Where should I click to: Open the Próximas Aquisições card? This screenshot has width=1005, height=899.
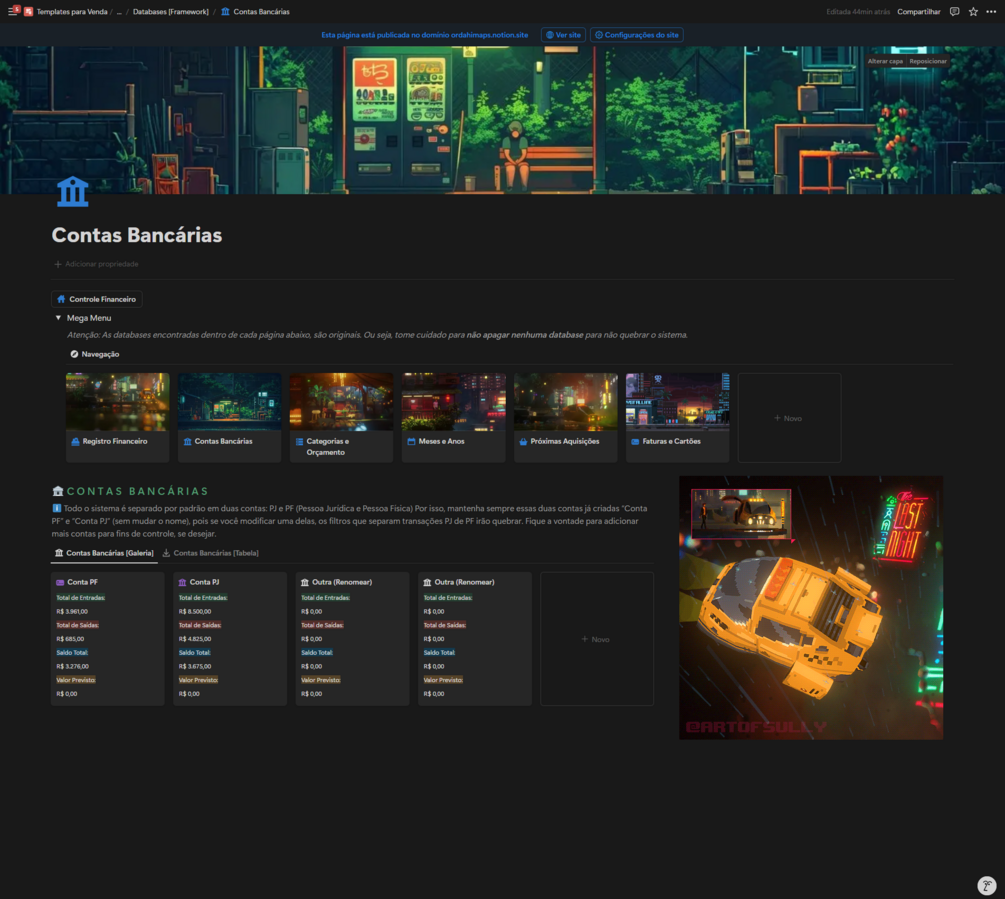click(x=566, y=417)
